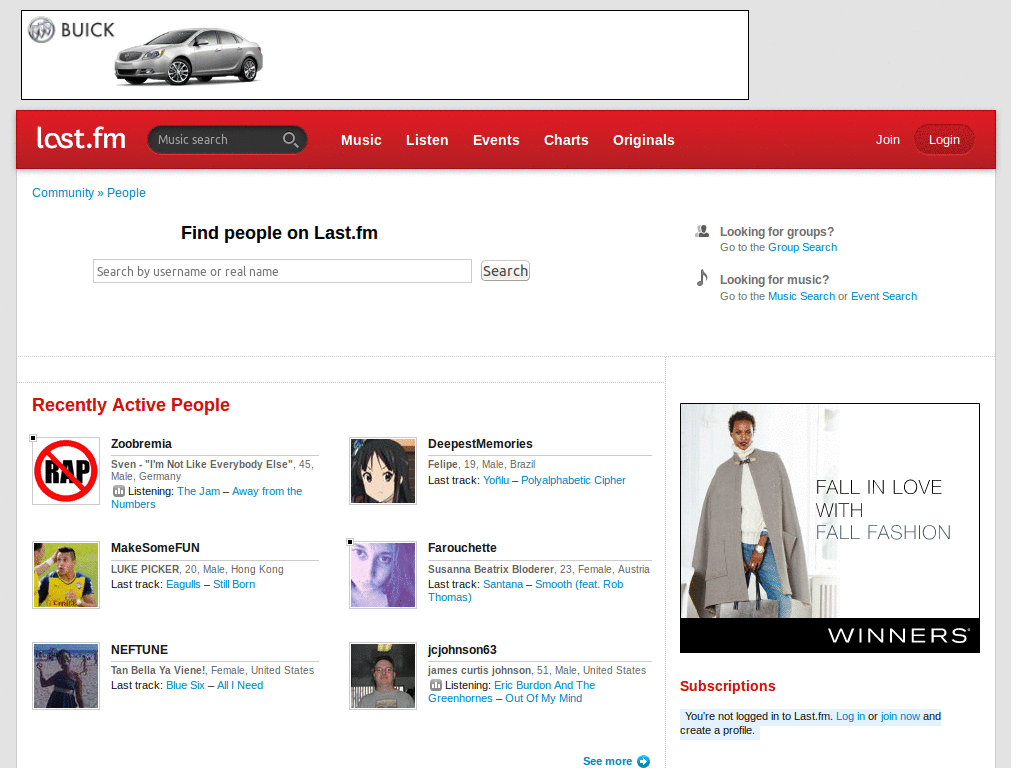Viewport: 1024px width, 768px height.
Task: Click join now under Subscriptions
Action: (x=900, y=716)
